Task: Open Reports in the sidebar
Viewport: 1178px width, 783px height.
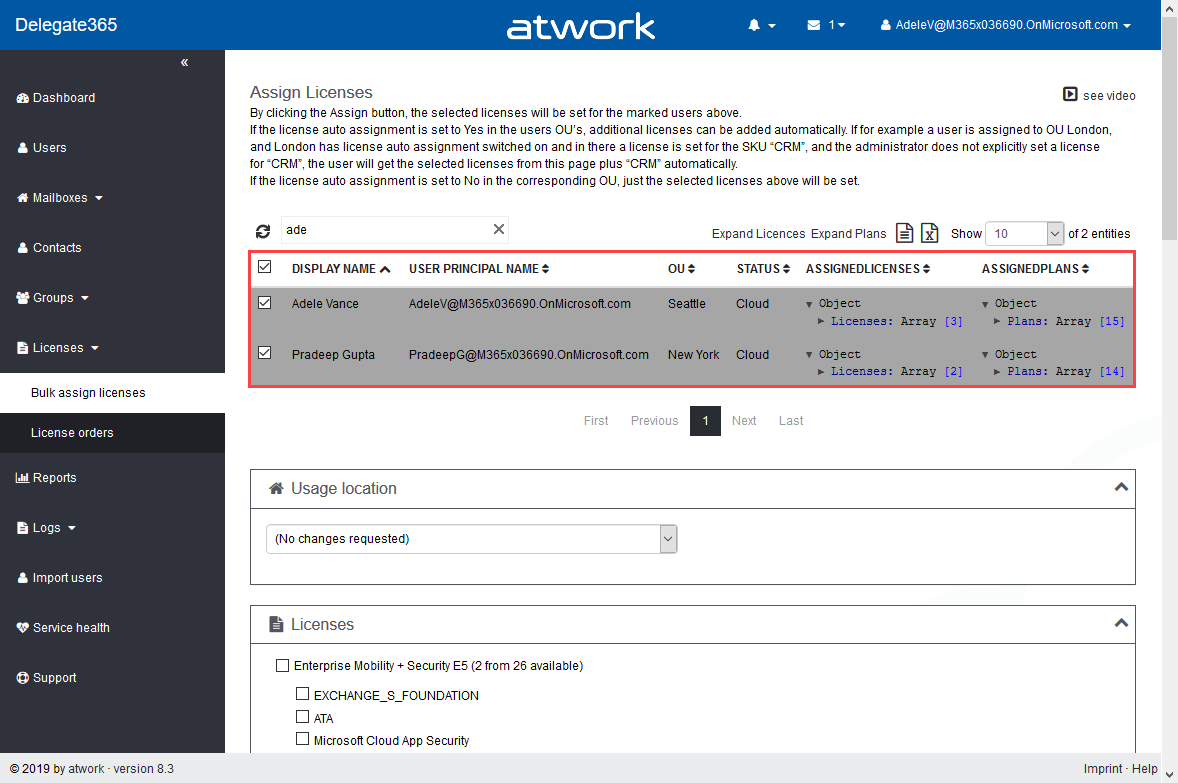Action: tap(55, 478)
